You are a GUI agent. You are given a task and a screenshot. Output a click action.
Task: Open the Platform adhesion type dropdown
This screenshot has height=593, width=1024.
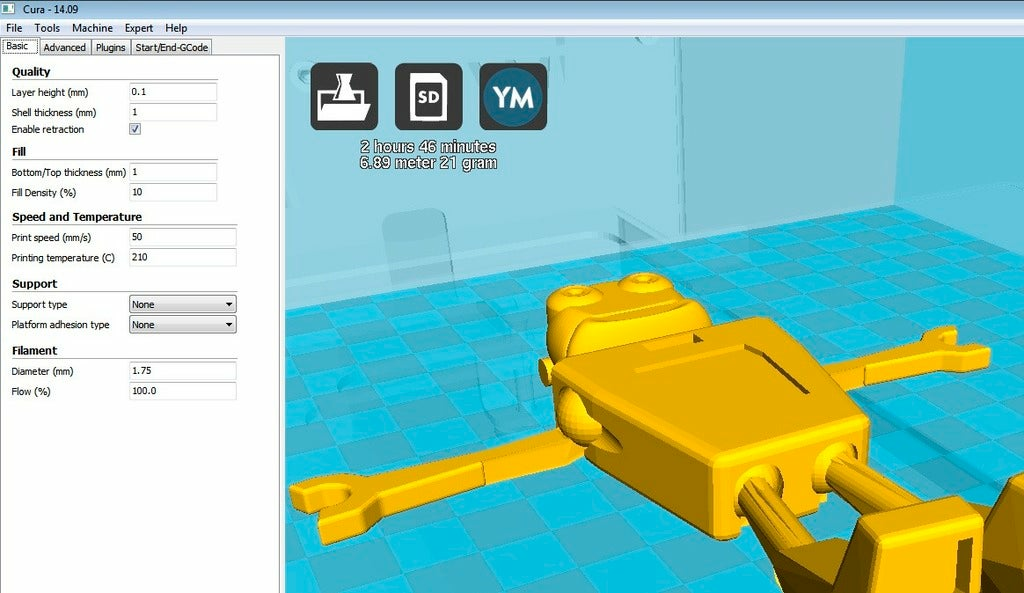coord(182,324)
